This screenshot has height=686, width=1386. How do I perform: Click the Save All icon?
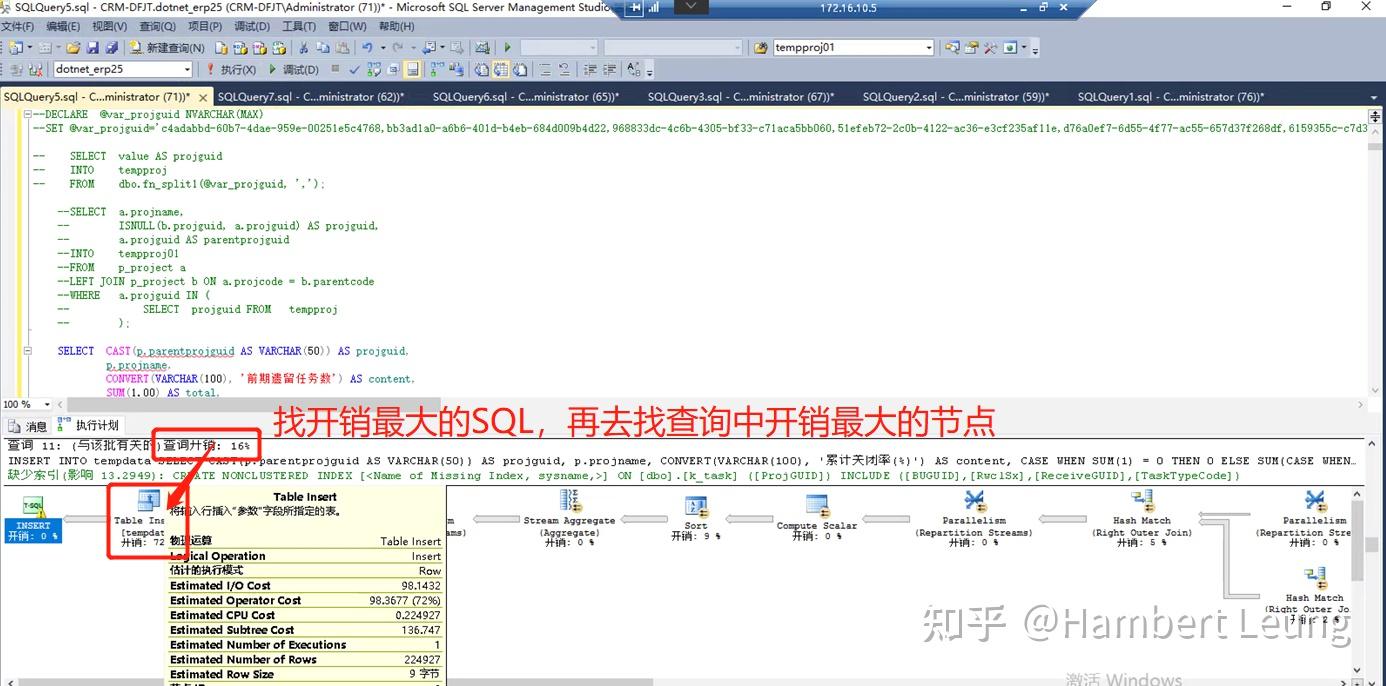[111, 47]
